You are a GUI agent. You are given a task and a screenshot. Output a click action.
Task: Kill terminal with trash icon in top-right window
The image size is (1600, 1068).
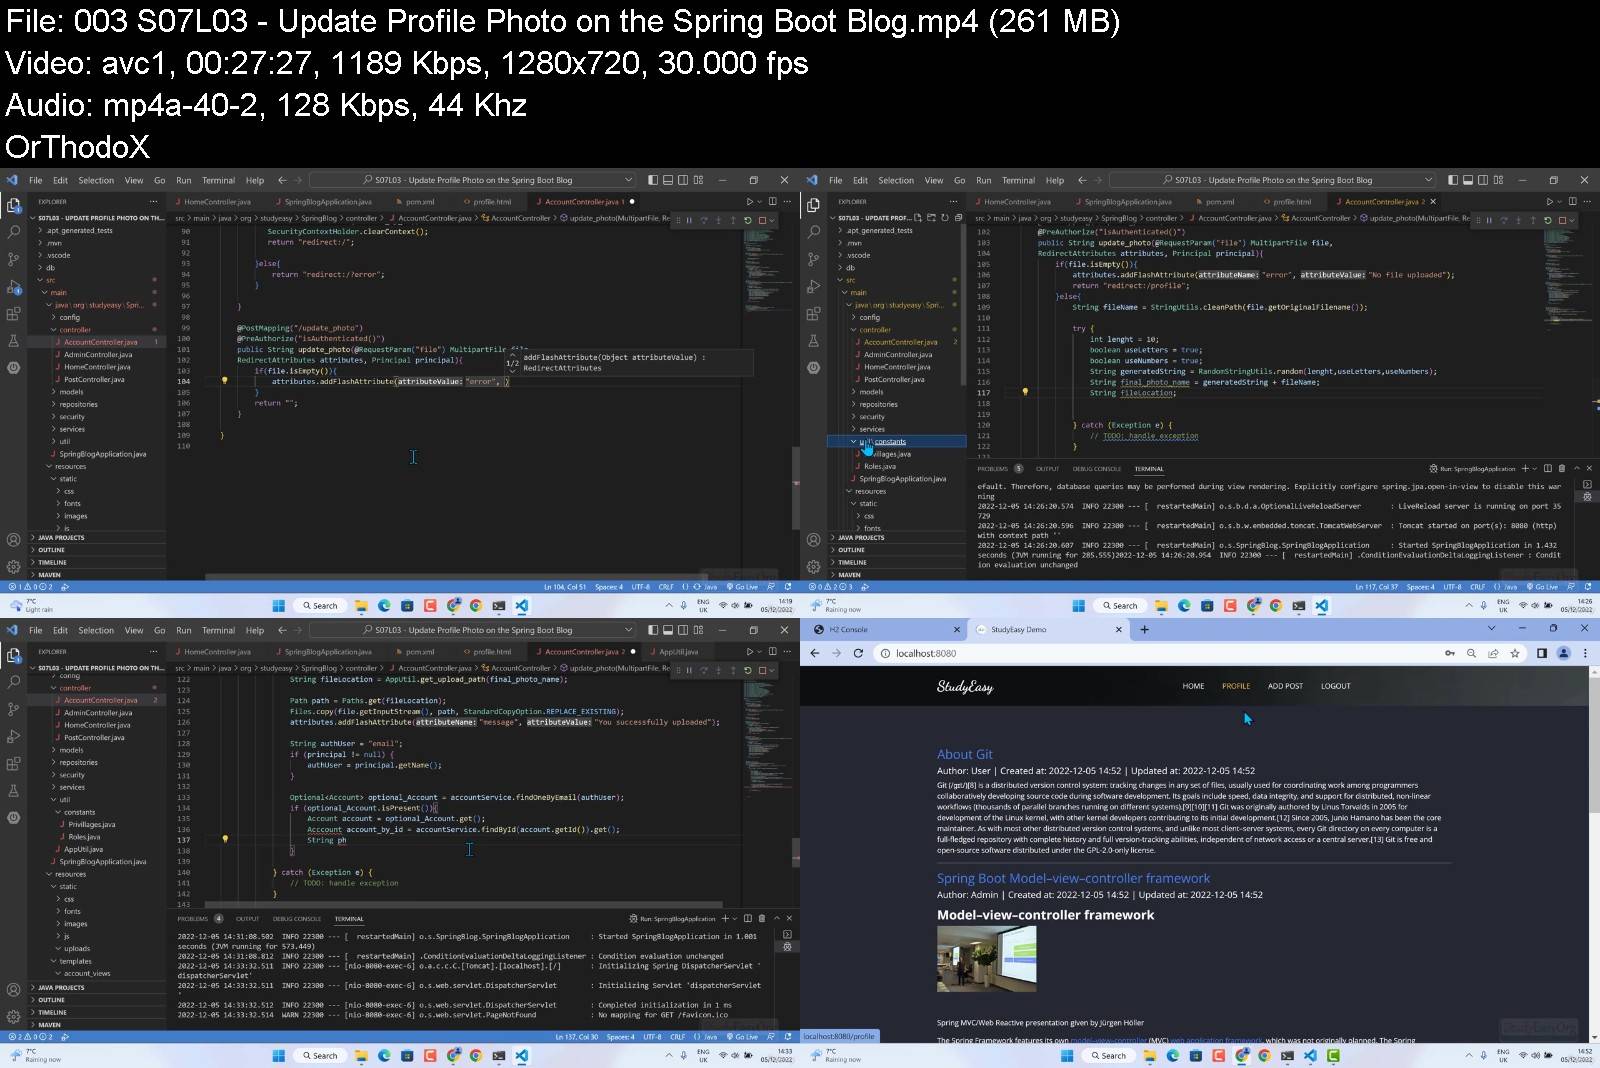click(1562, 468)
